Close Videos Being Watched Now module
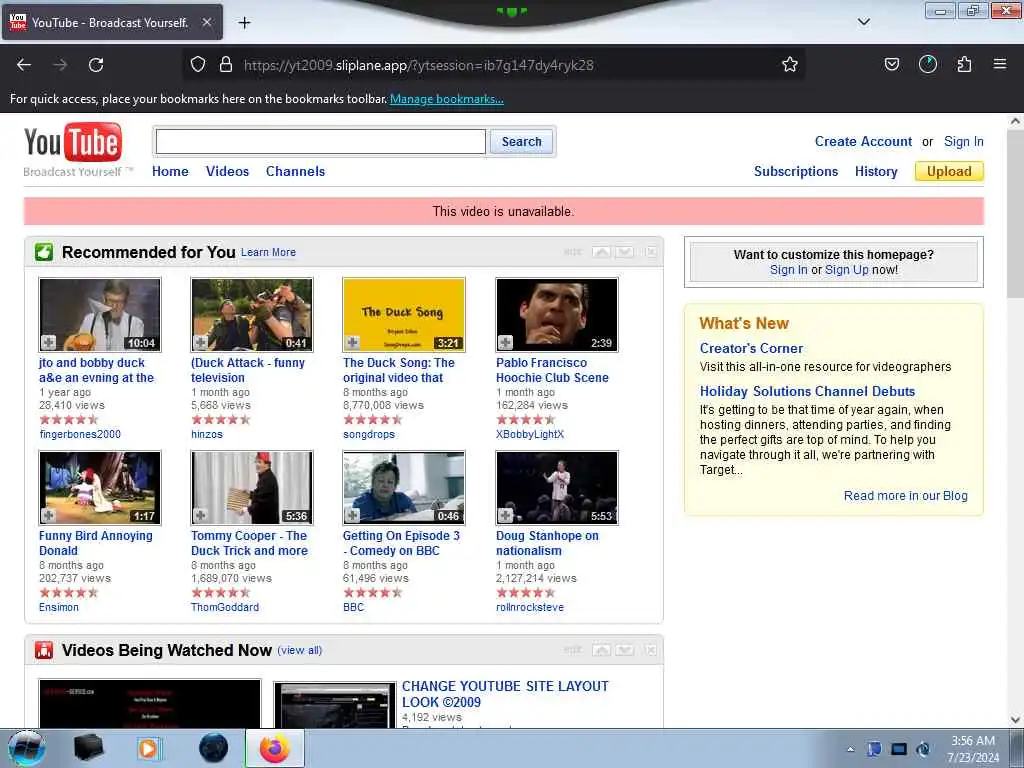 pos(650,650)
